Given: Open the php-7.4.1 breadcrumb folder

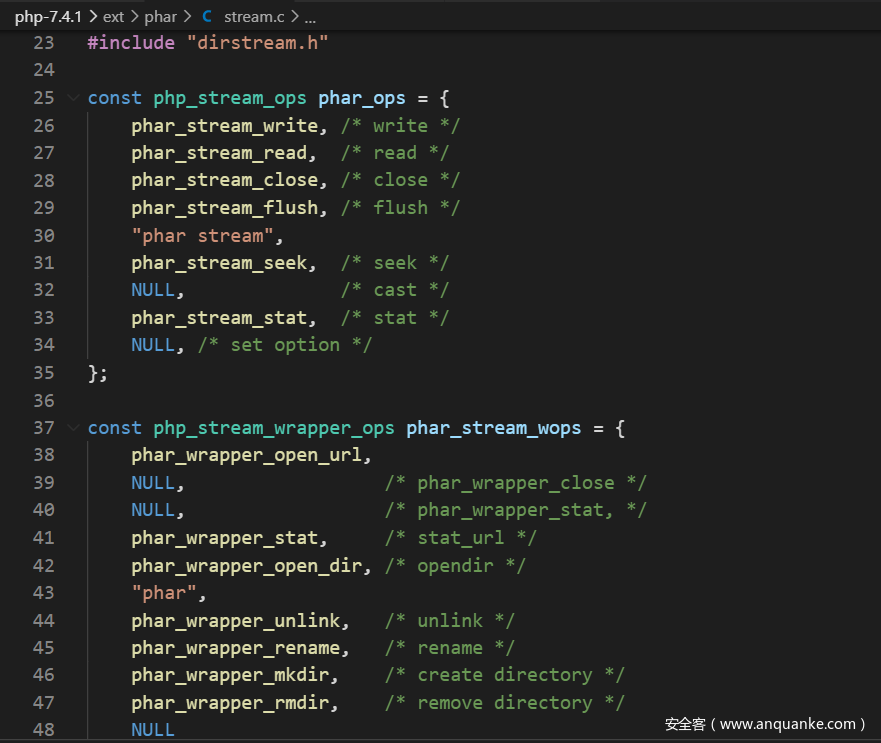Looking at the screenshot, I should coord(48,17).
